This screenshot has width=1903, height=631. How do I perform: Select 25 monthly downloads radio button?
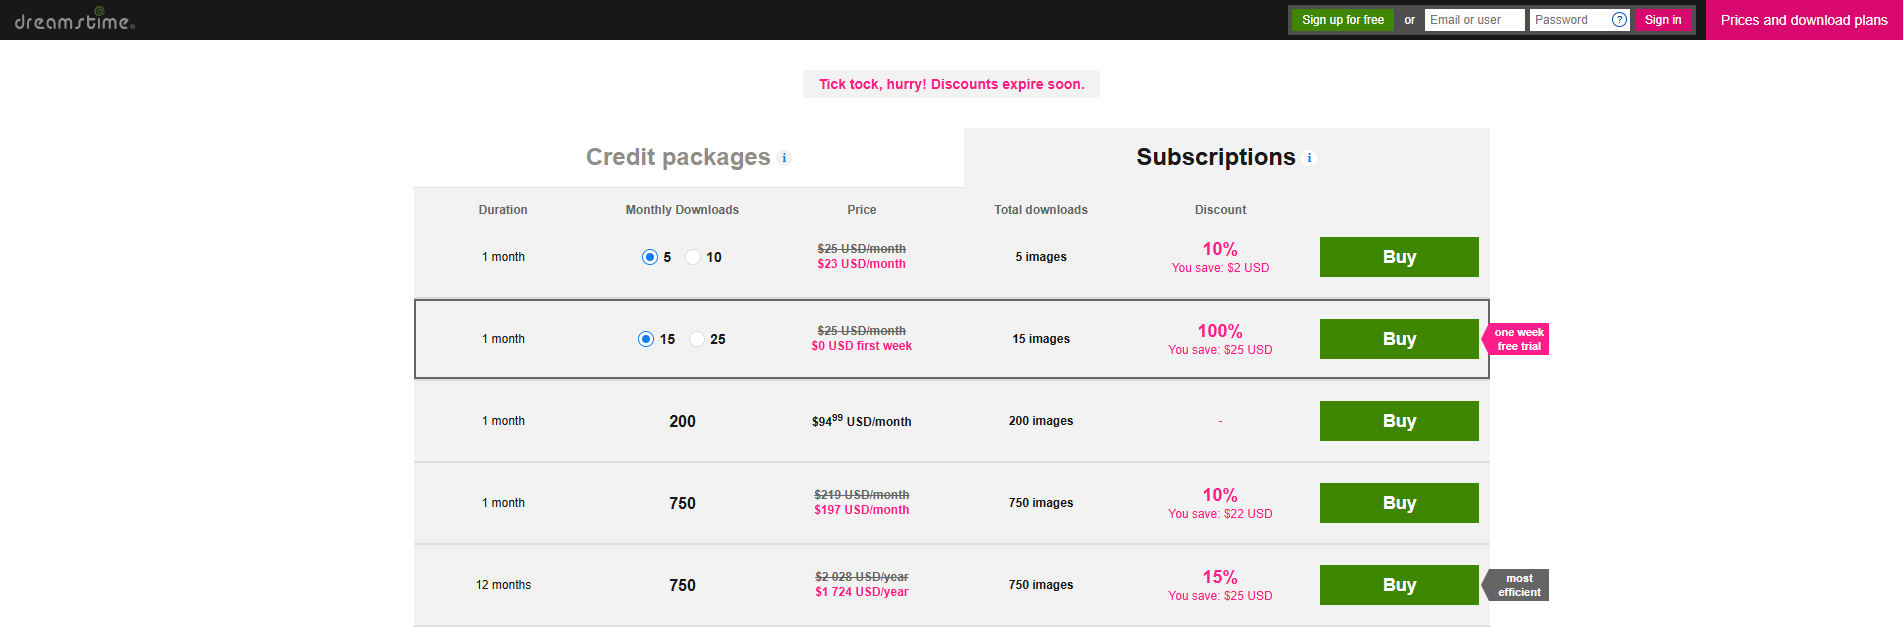pos(697,339)
